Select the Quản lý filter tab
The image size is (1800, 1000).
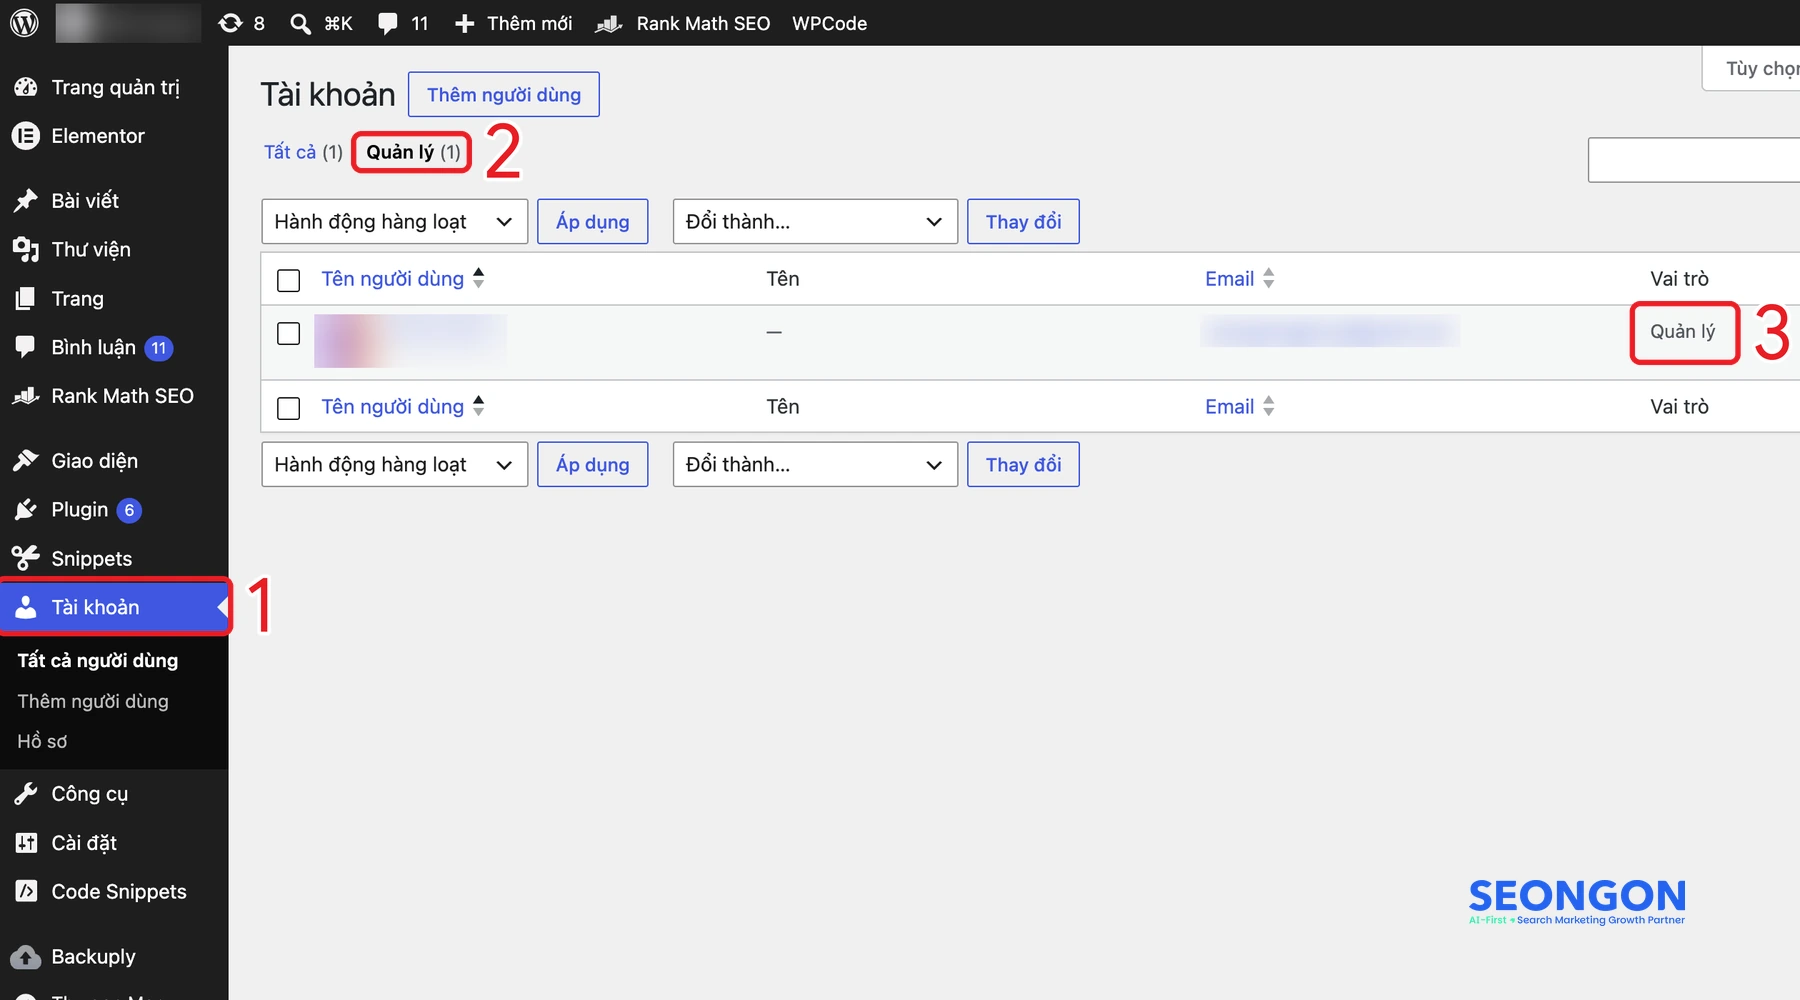[x=412, y=152]
